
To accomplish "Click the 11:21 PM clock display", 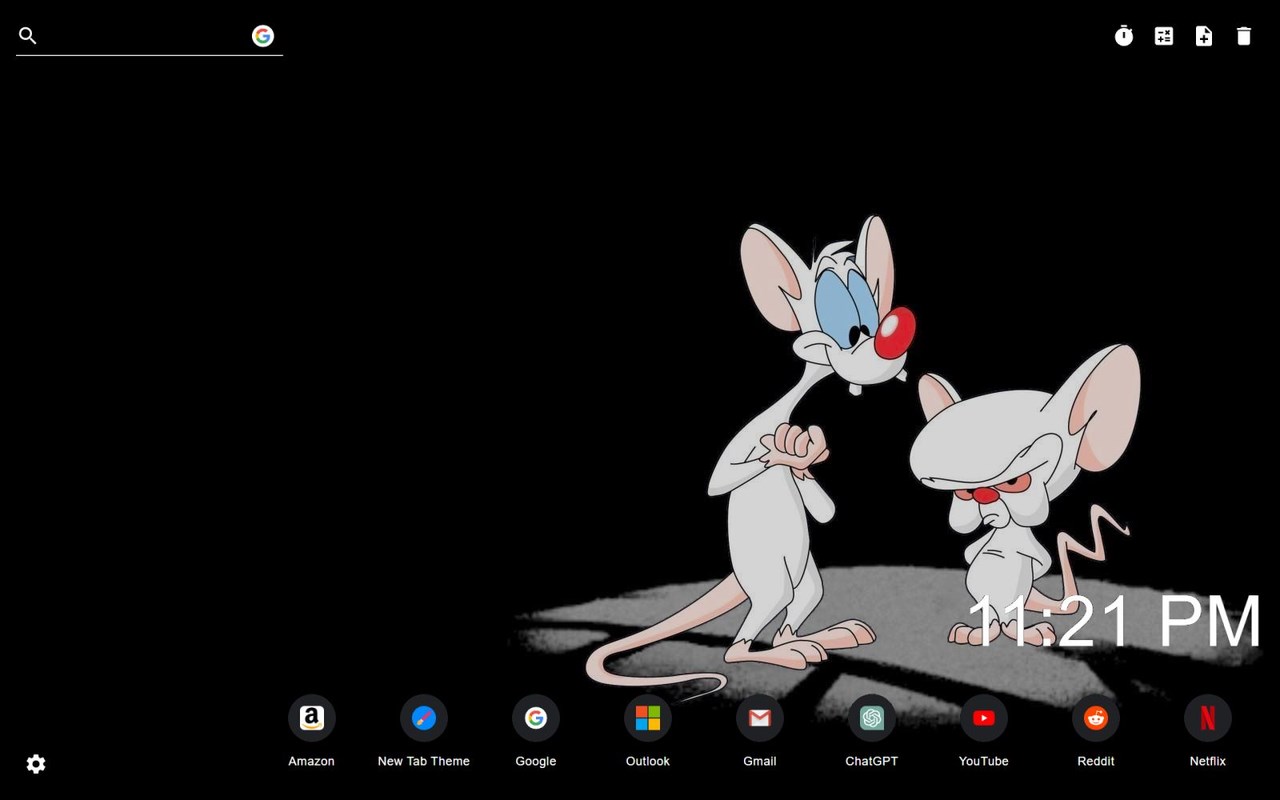I will pyautogui.click(x=1115, y=622).
